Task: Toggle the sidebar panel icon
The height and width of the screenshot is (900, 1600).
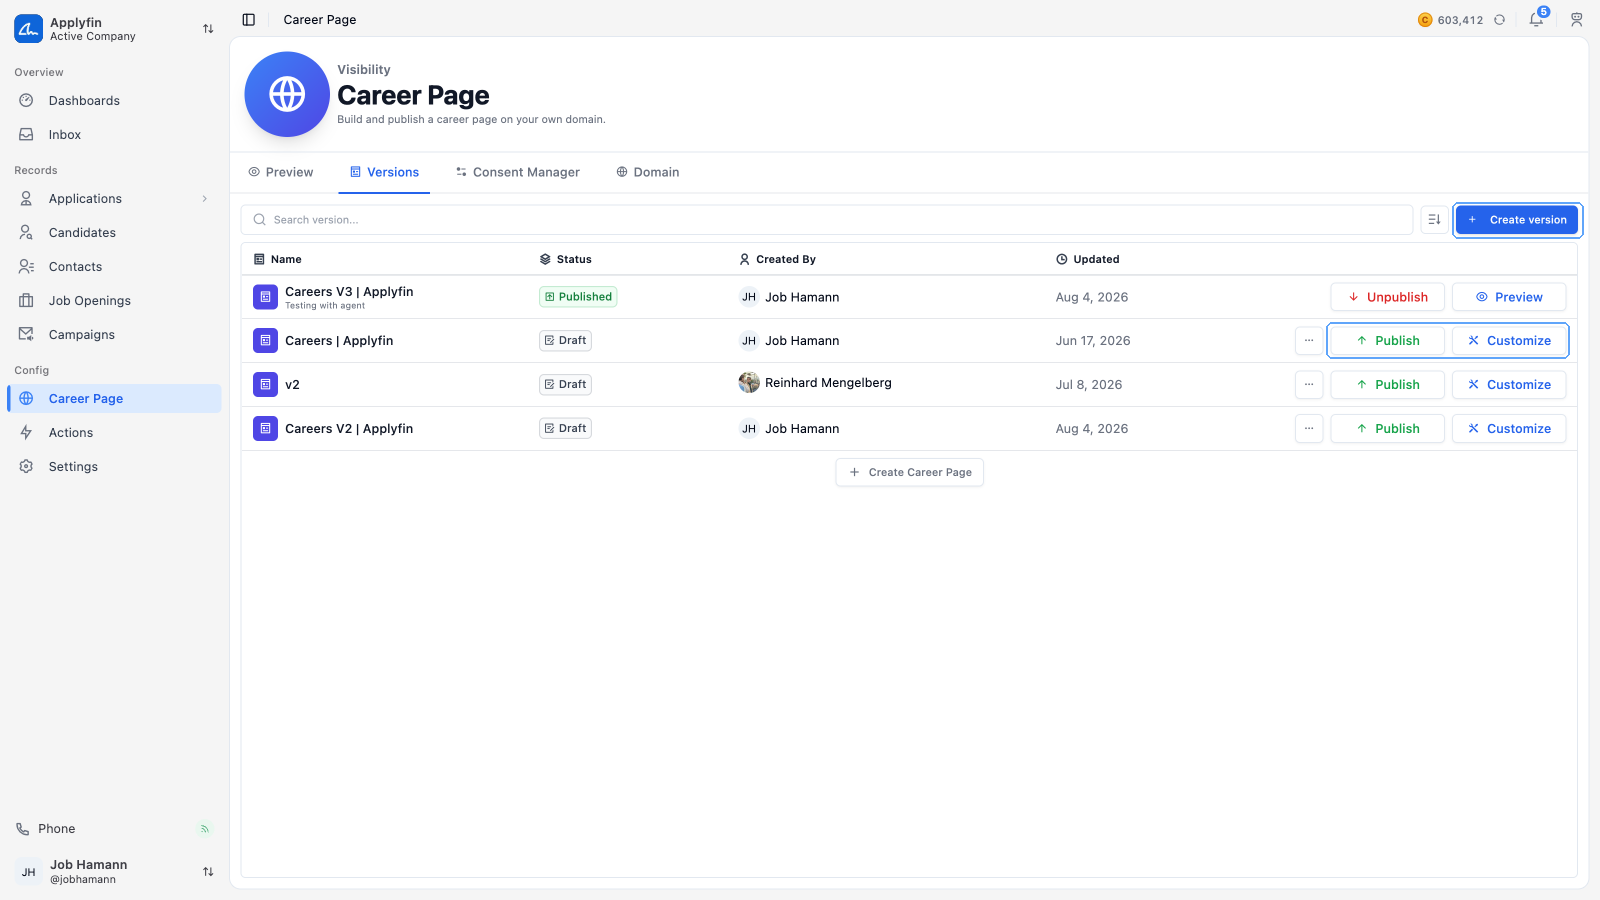Action: click(x=249, y=19)
